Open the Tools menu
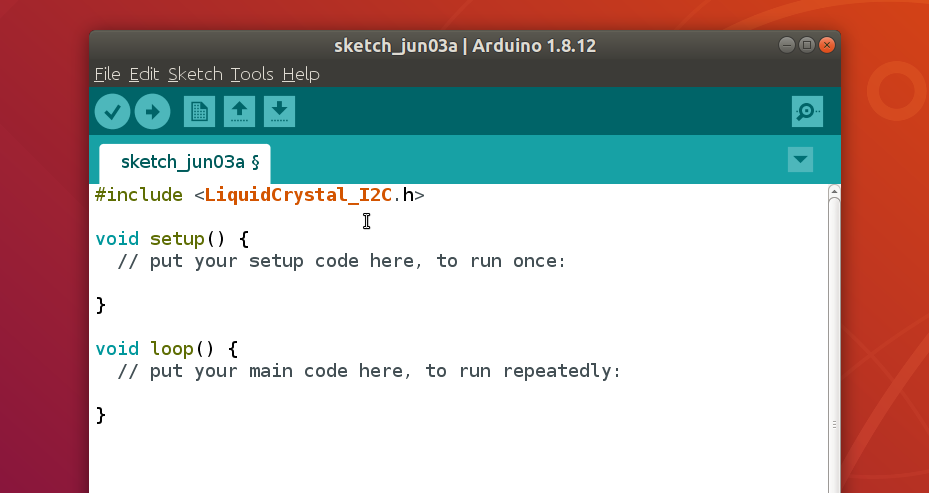This screenshot has height=493, width=929. click(x=252, y=74)
